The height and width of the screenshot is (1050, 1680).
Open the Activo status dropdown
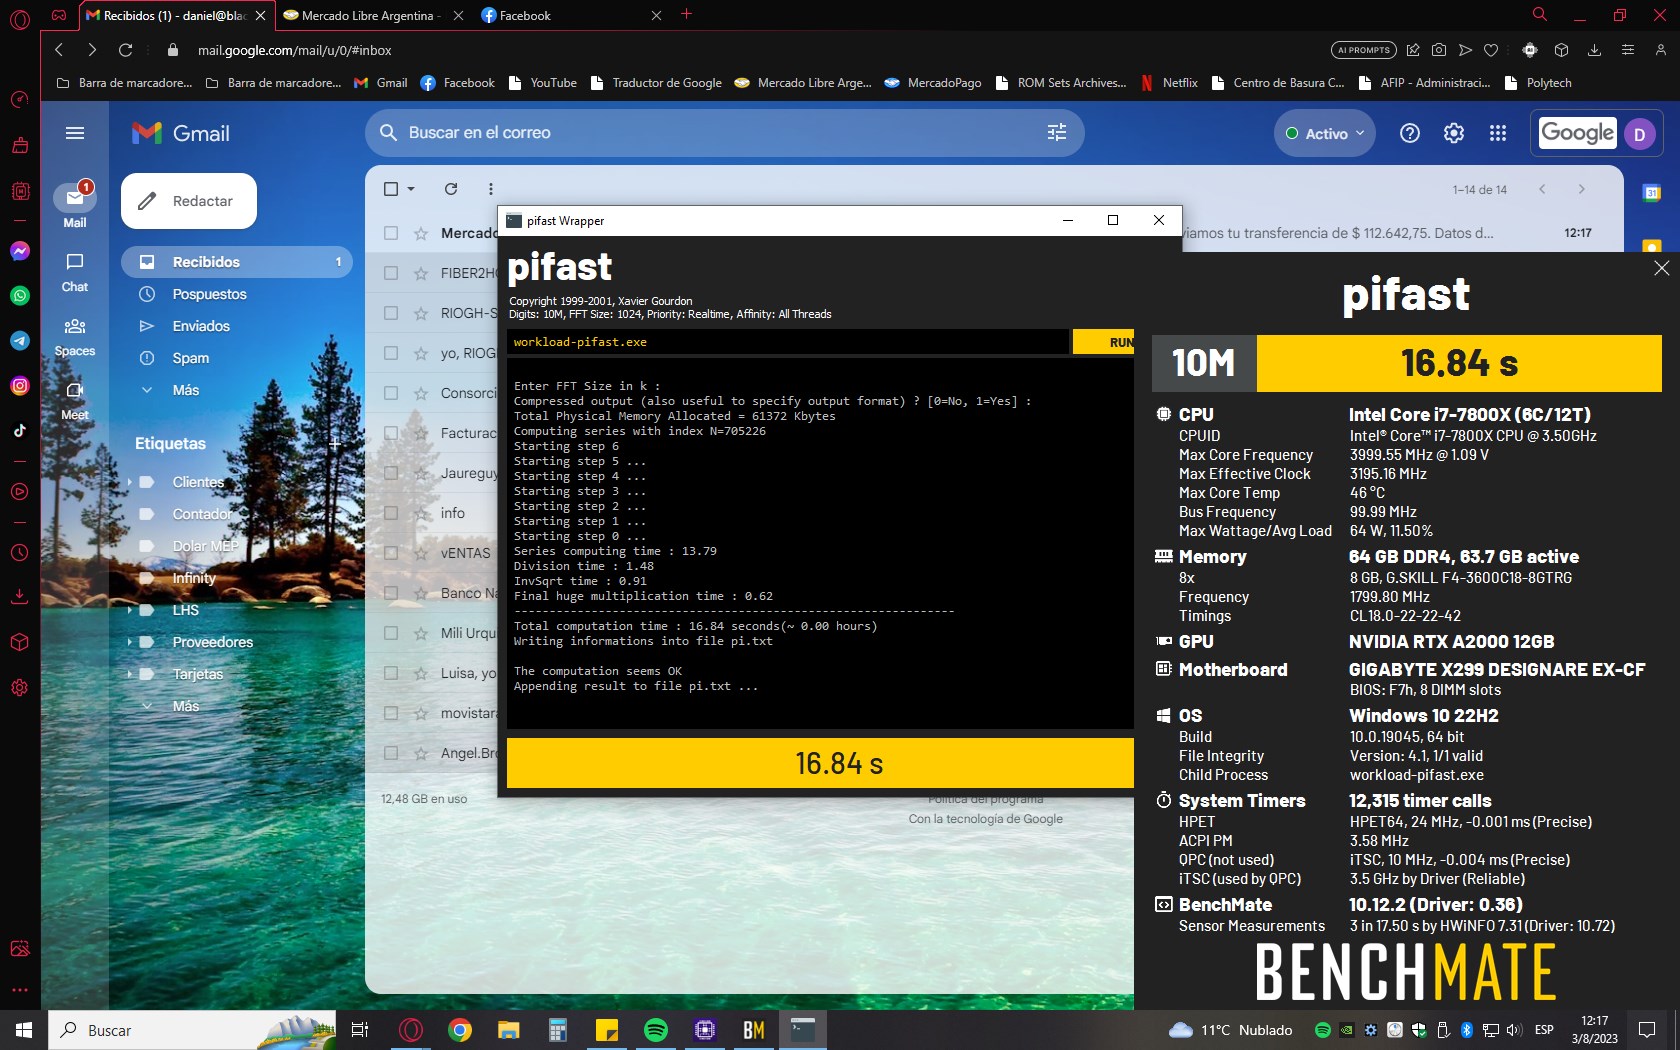[x=1325, y=133]
